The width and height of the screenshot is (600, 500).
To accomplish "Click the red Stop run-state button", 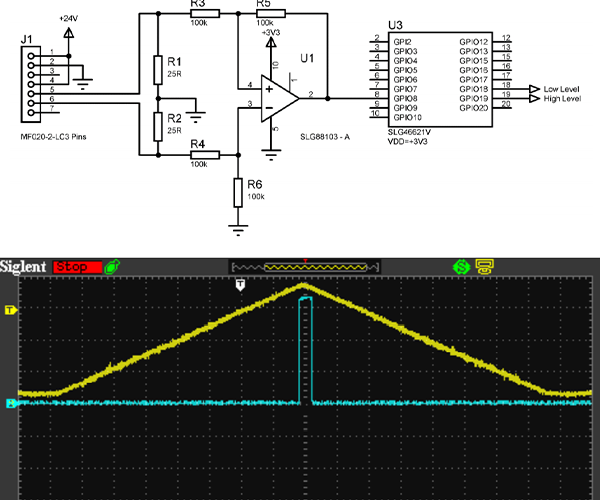I will [78, 267].
